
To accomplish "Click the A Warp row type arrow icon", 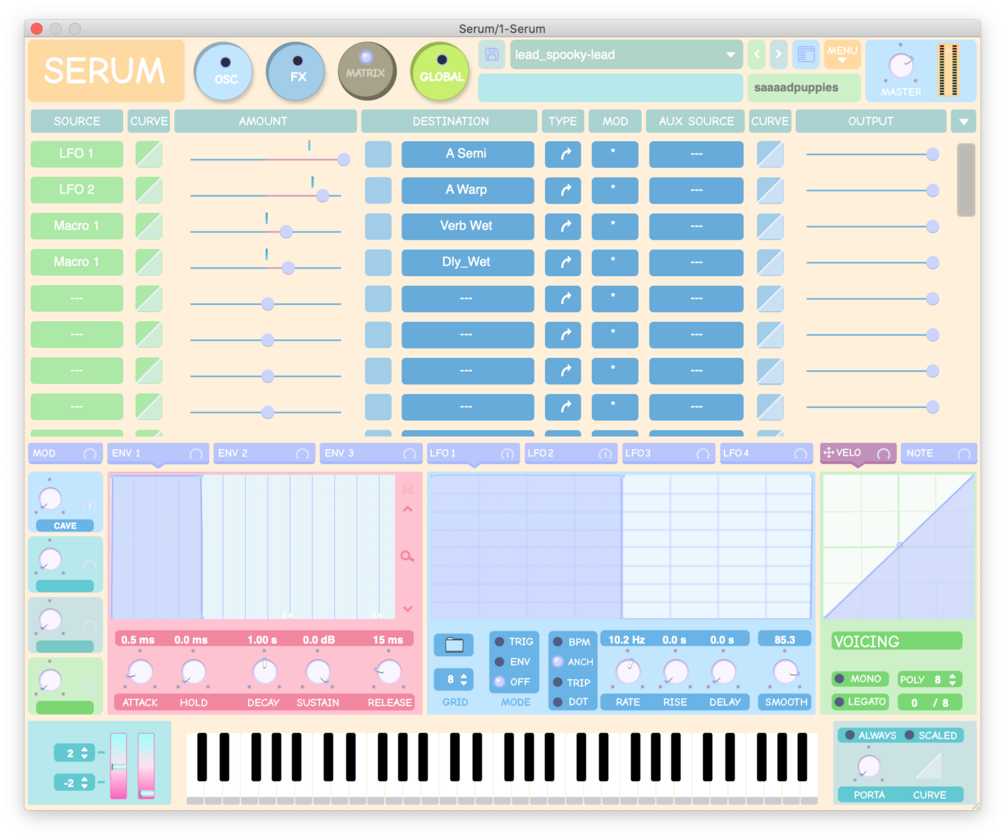I will pos(563,190).
